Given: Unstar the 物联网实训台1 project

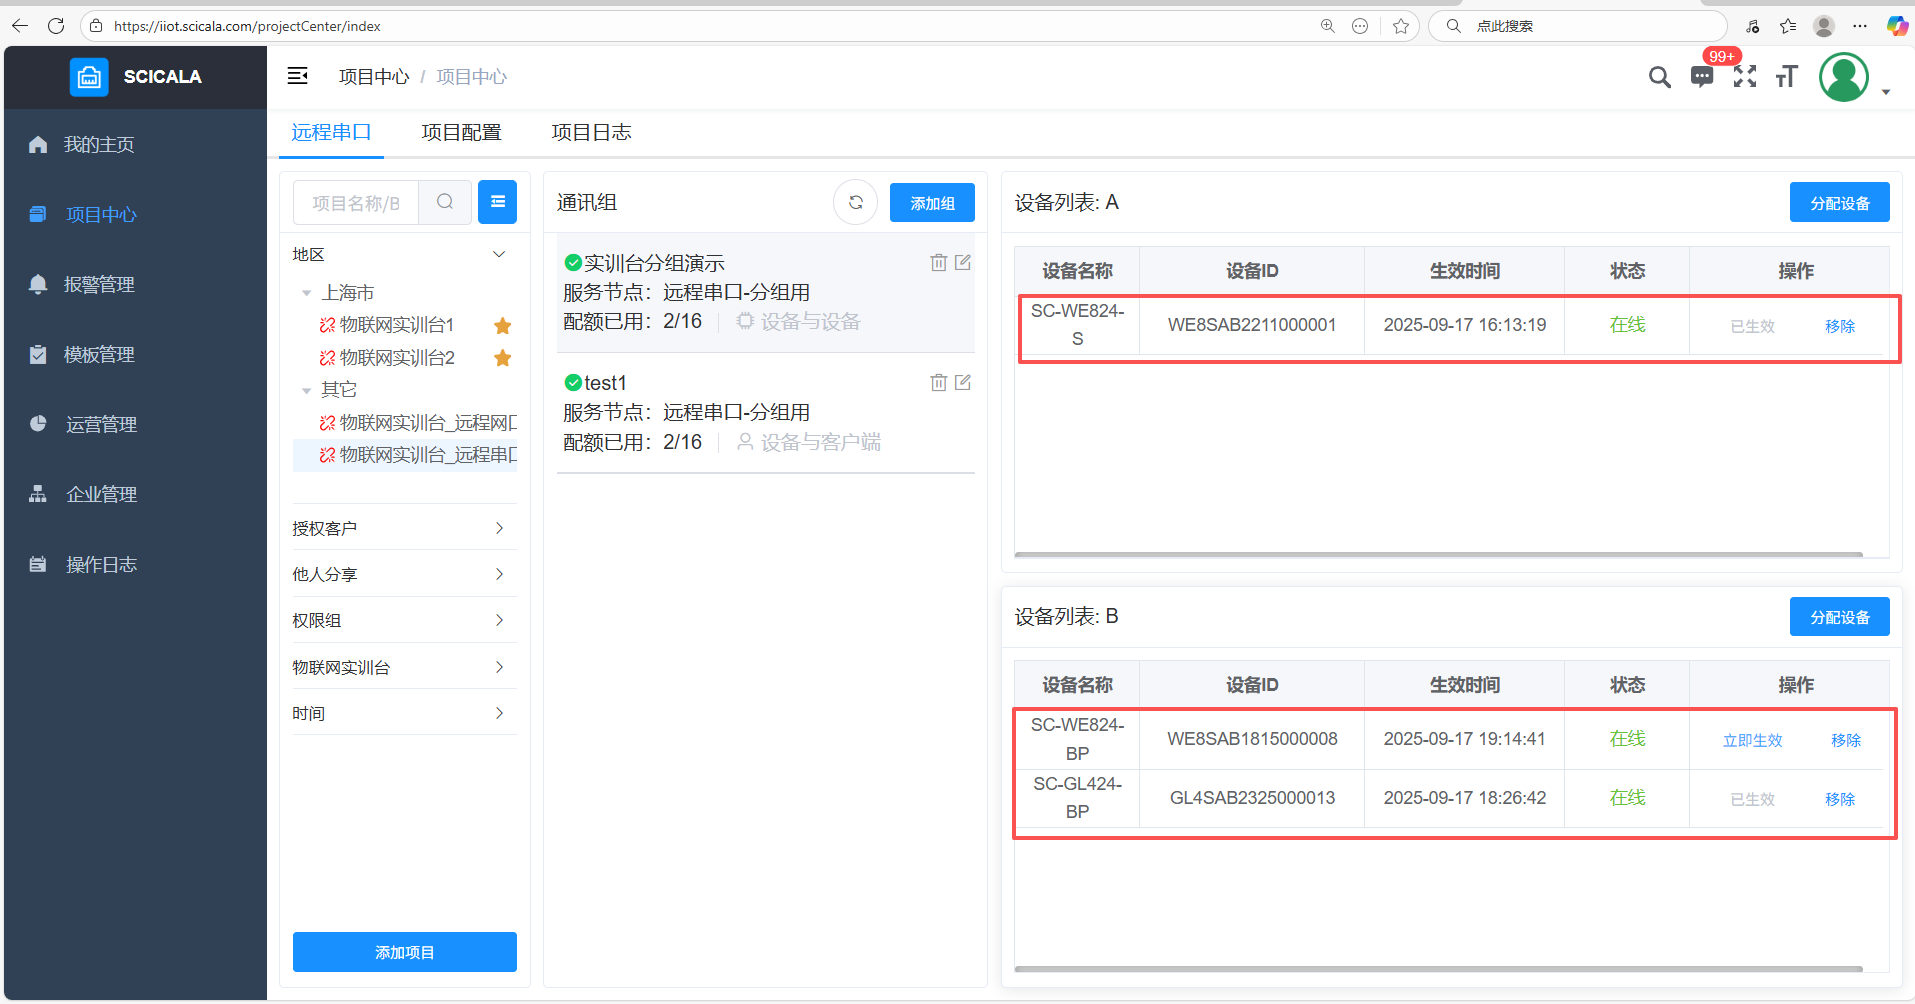Looking at the screenshot, I should (503, 326).
